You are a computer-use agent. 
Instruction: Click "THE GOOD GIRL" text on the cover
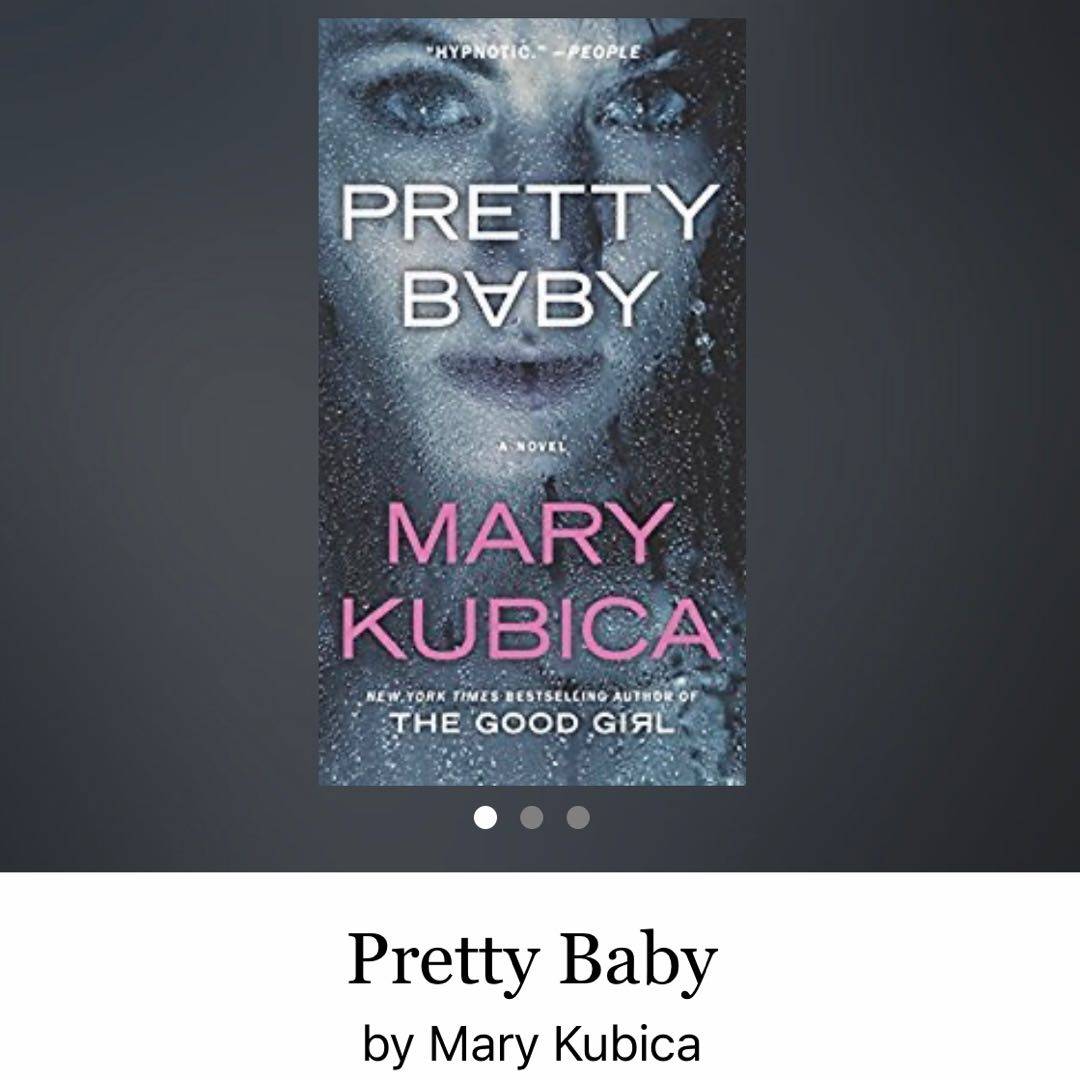(532, 723)
